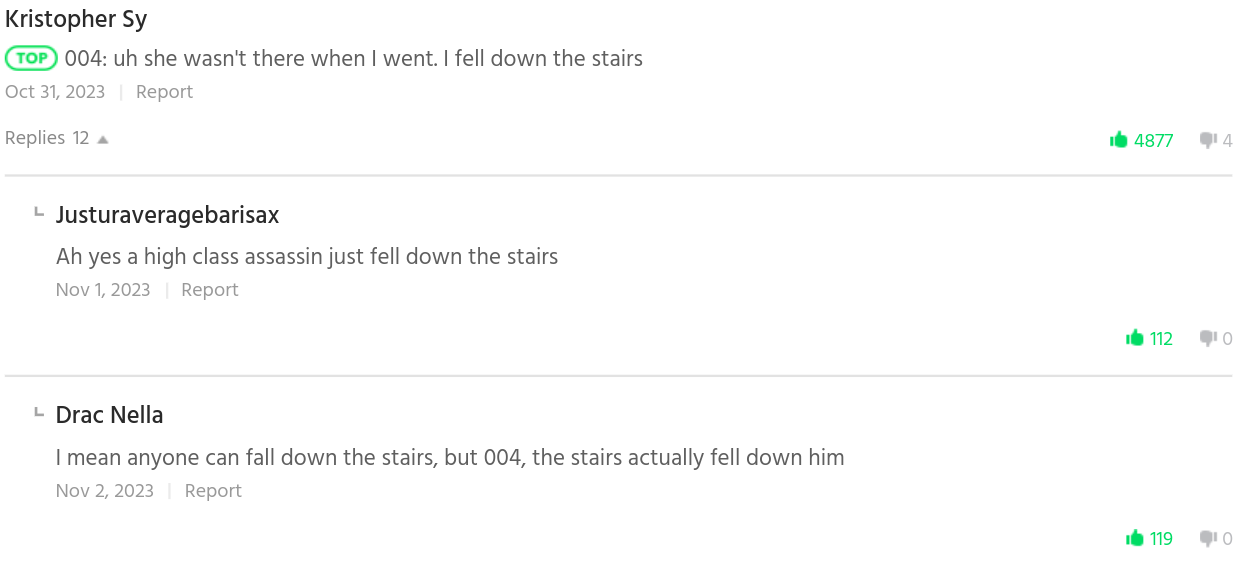Viewport: 1254px width, 567px height.
Task: Open Kristopher Sy's profile name
Action: (76, 18)
